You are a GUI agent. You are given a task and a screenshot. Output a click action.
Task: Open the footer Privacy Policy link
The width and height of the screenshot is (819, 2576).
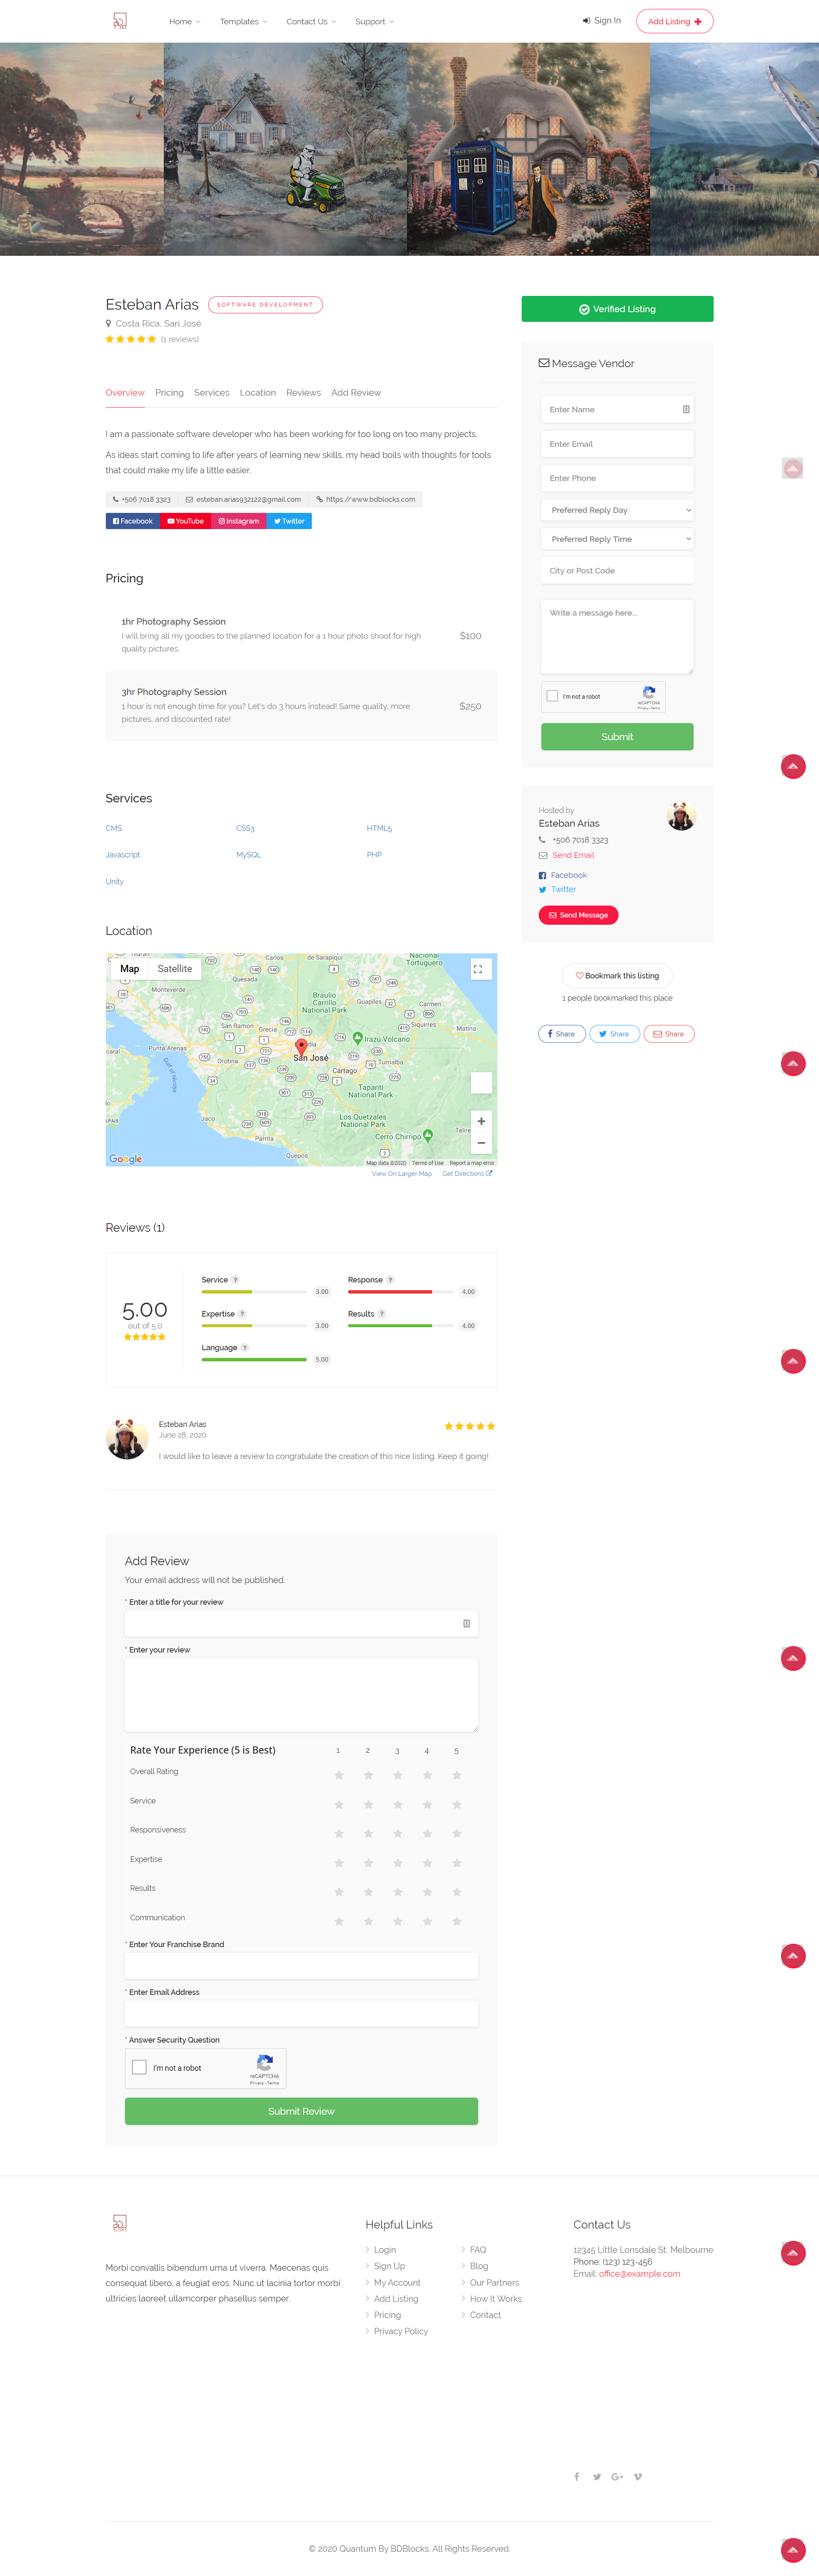pyautogui.click(x=400, y=2331)
